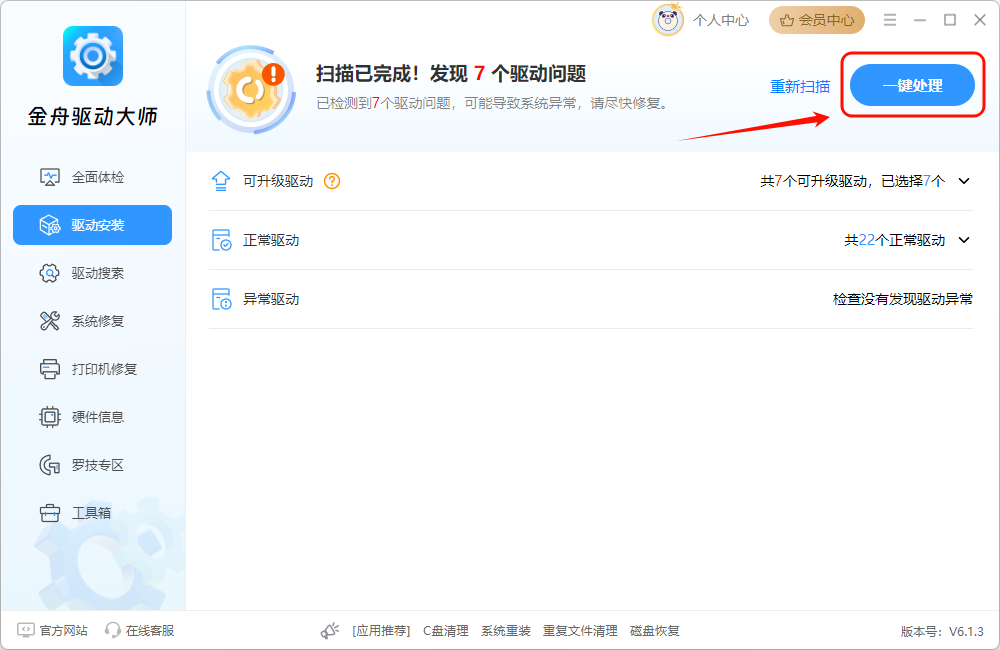Click the 驱动安装 box icon
Viewport: 1000px width, 650px height.
pos(50,225)
